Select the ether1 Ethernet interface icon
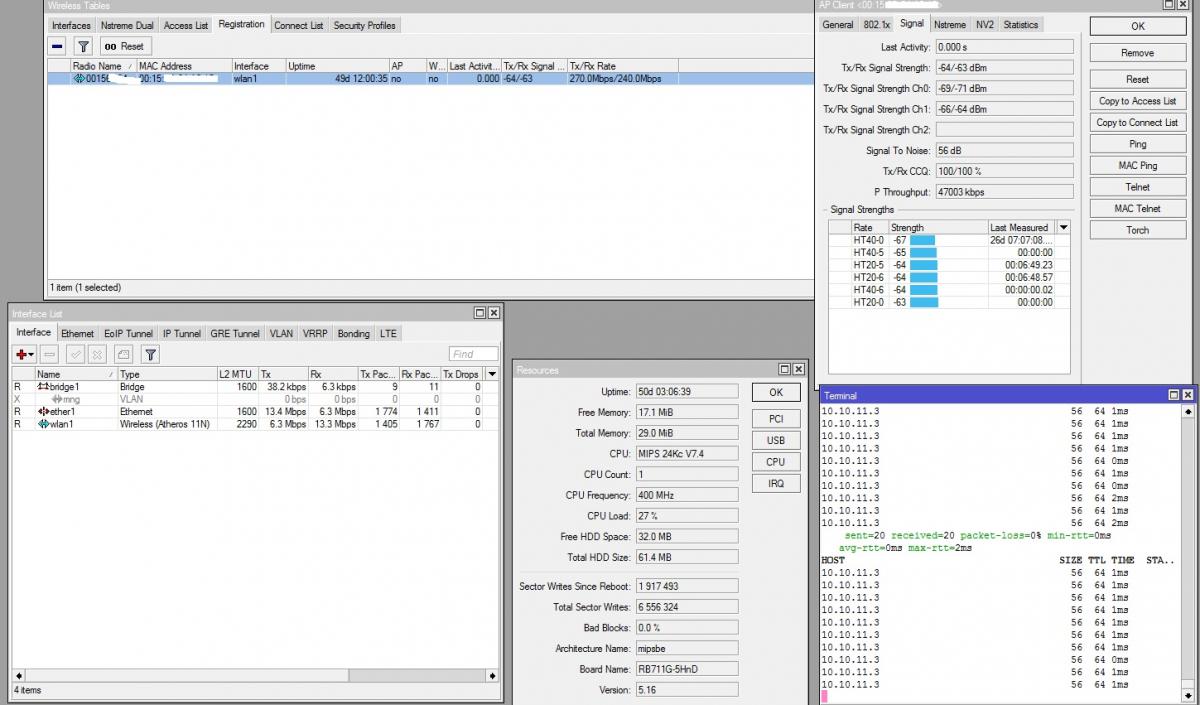Viewport: 1200px width, 705px height. point(43,412)
